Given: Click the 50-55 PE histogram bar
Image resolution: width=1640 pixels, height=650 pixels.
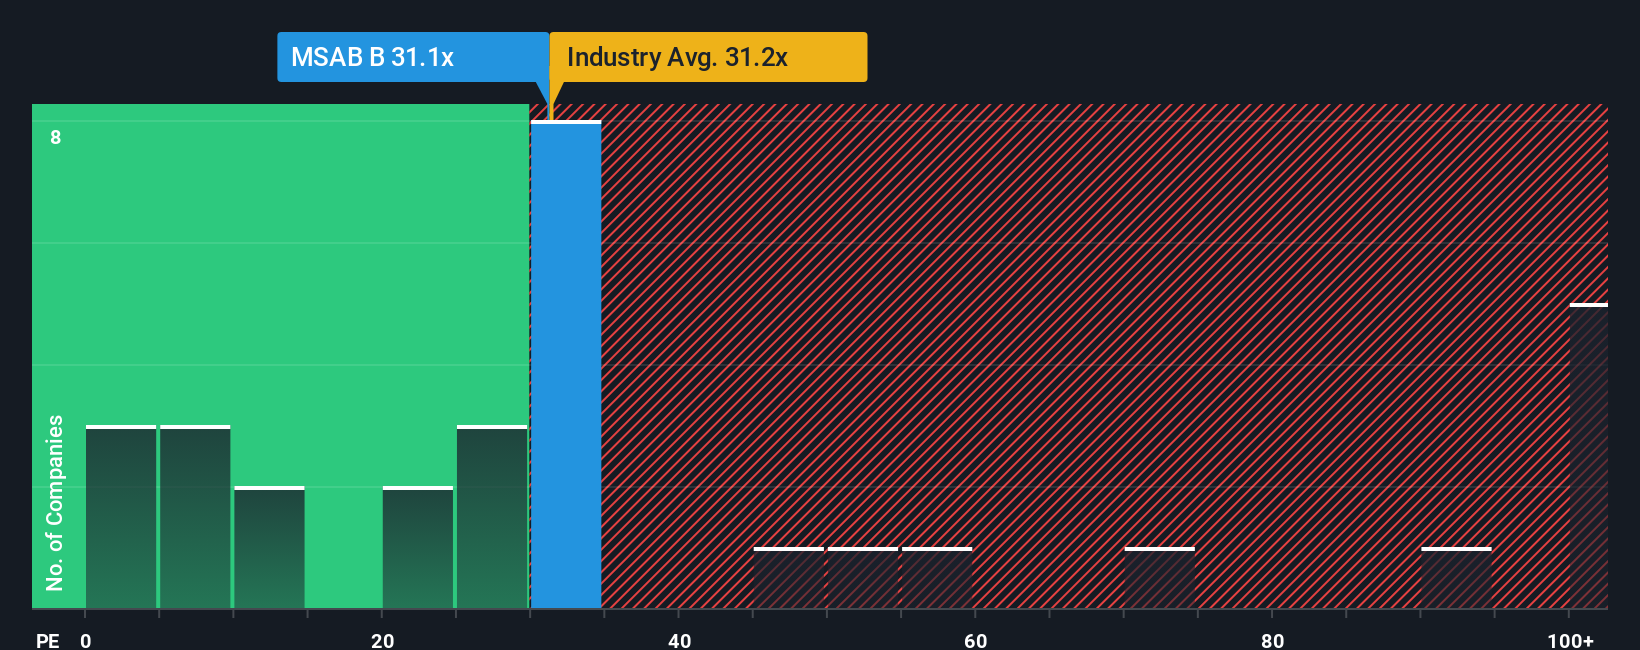Looking at the screenshot, I should [x=863, y=578].
